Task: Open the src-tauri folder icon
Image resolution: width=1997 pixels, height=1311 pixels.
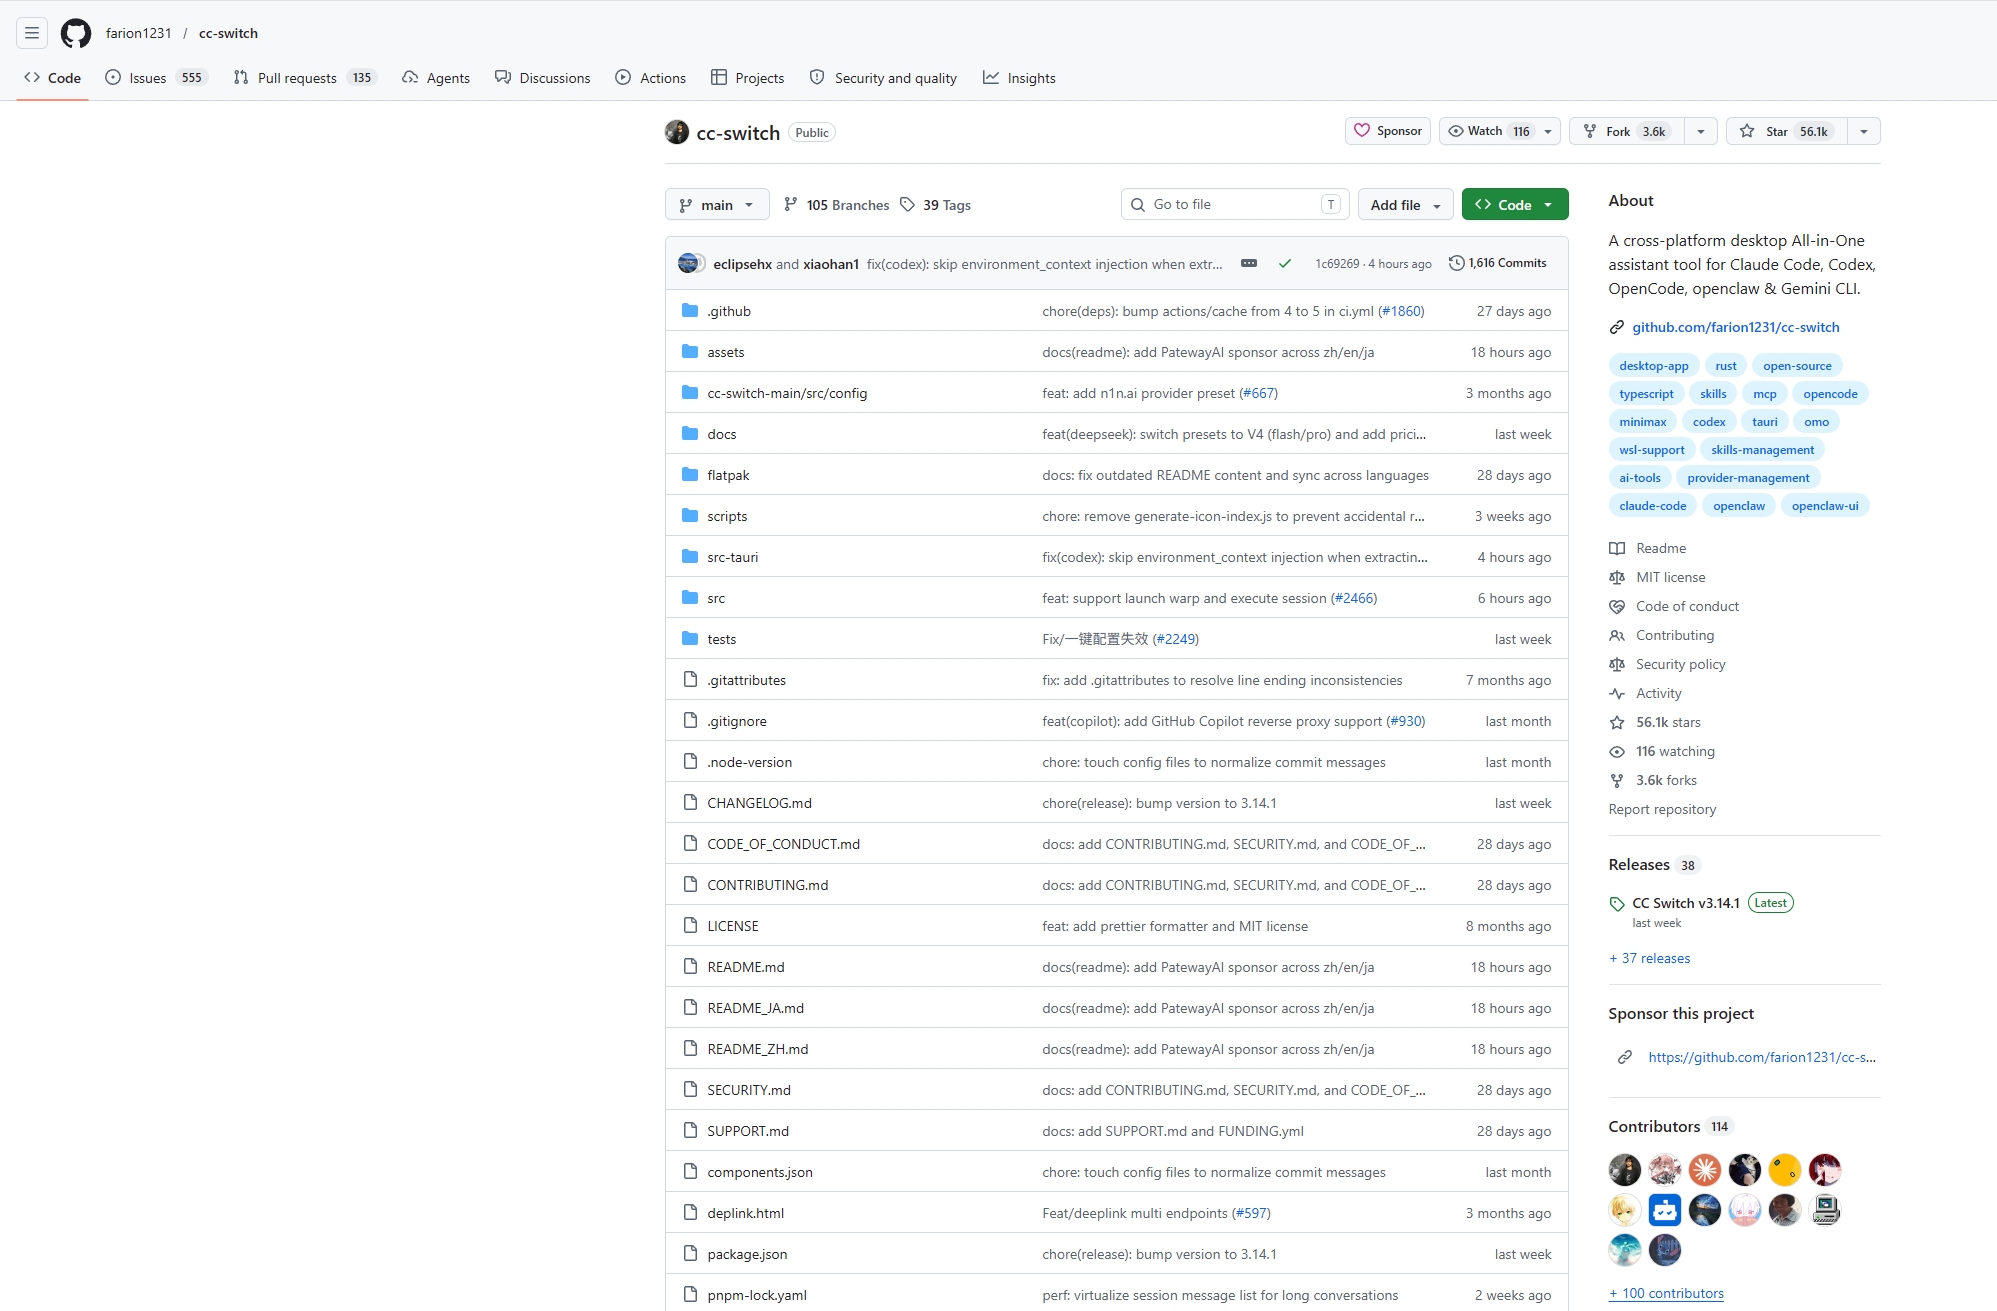Action: pos(690,557)
